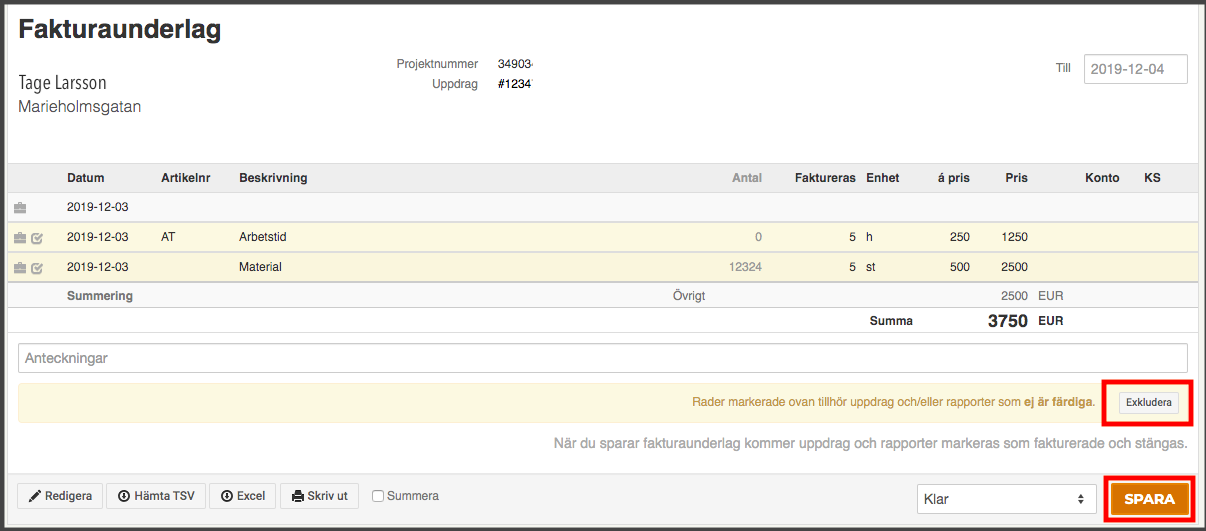Viewport: 1206px width, 531px height.
Task: Click the Datum column header
Action: (x=86, y=178)
